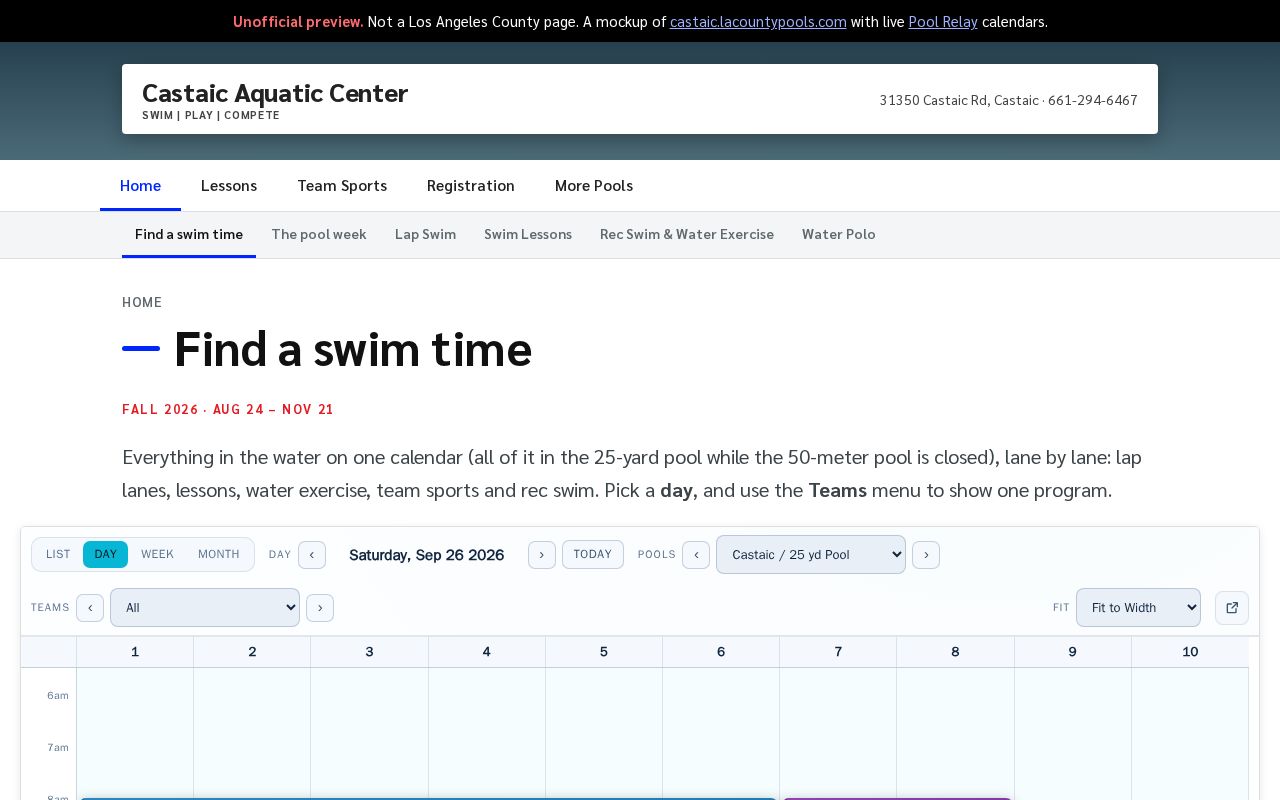Select previous pool arrow
Image resolution: width=1280 pixels, height=800 pixels.
(x=696, y=555)
